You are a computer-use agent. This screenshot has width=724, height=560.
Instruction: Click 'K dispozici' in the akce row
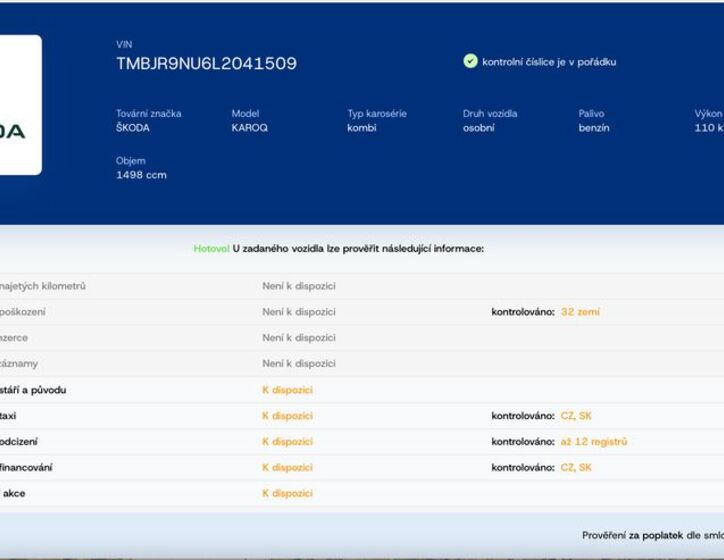pos(287,494)
